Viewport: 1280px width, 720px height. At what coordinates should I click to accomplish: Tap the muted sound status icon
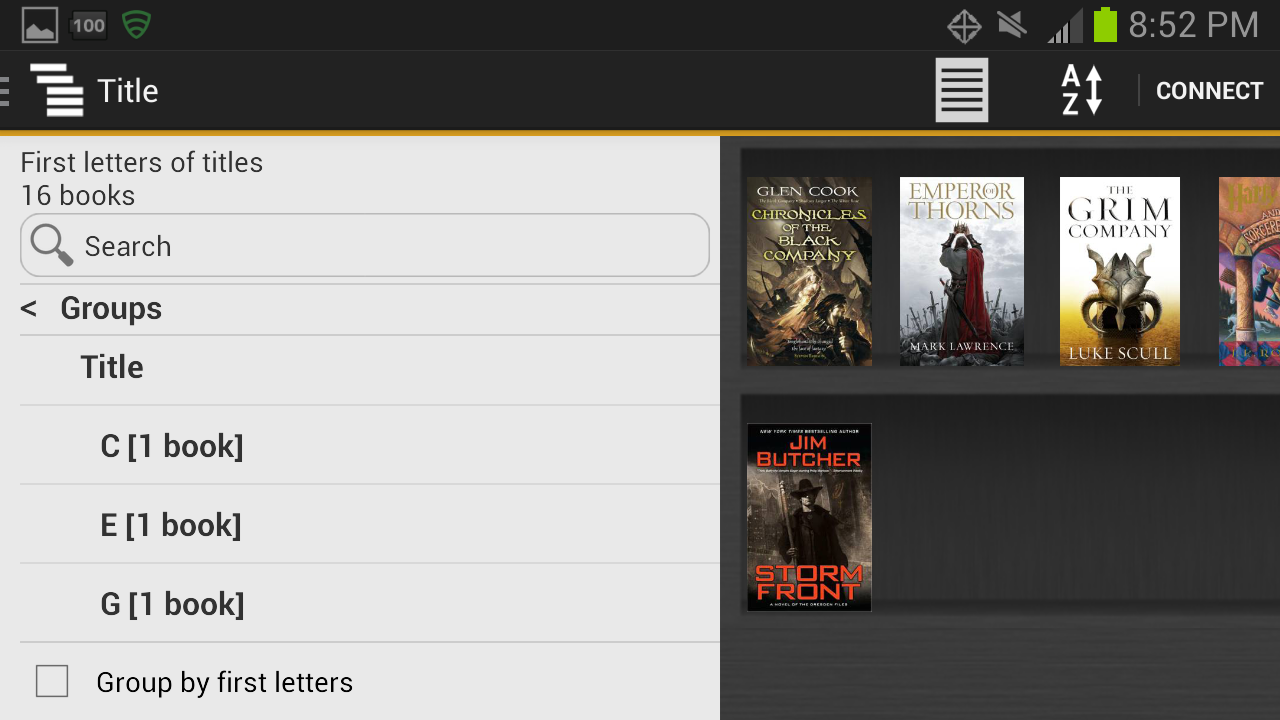tap(1012, 25)
